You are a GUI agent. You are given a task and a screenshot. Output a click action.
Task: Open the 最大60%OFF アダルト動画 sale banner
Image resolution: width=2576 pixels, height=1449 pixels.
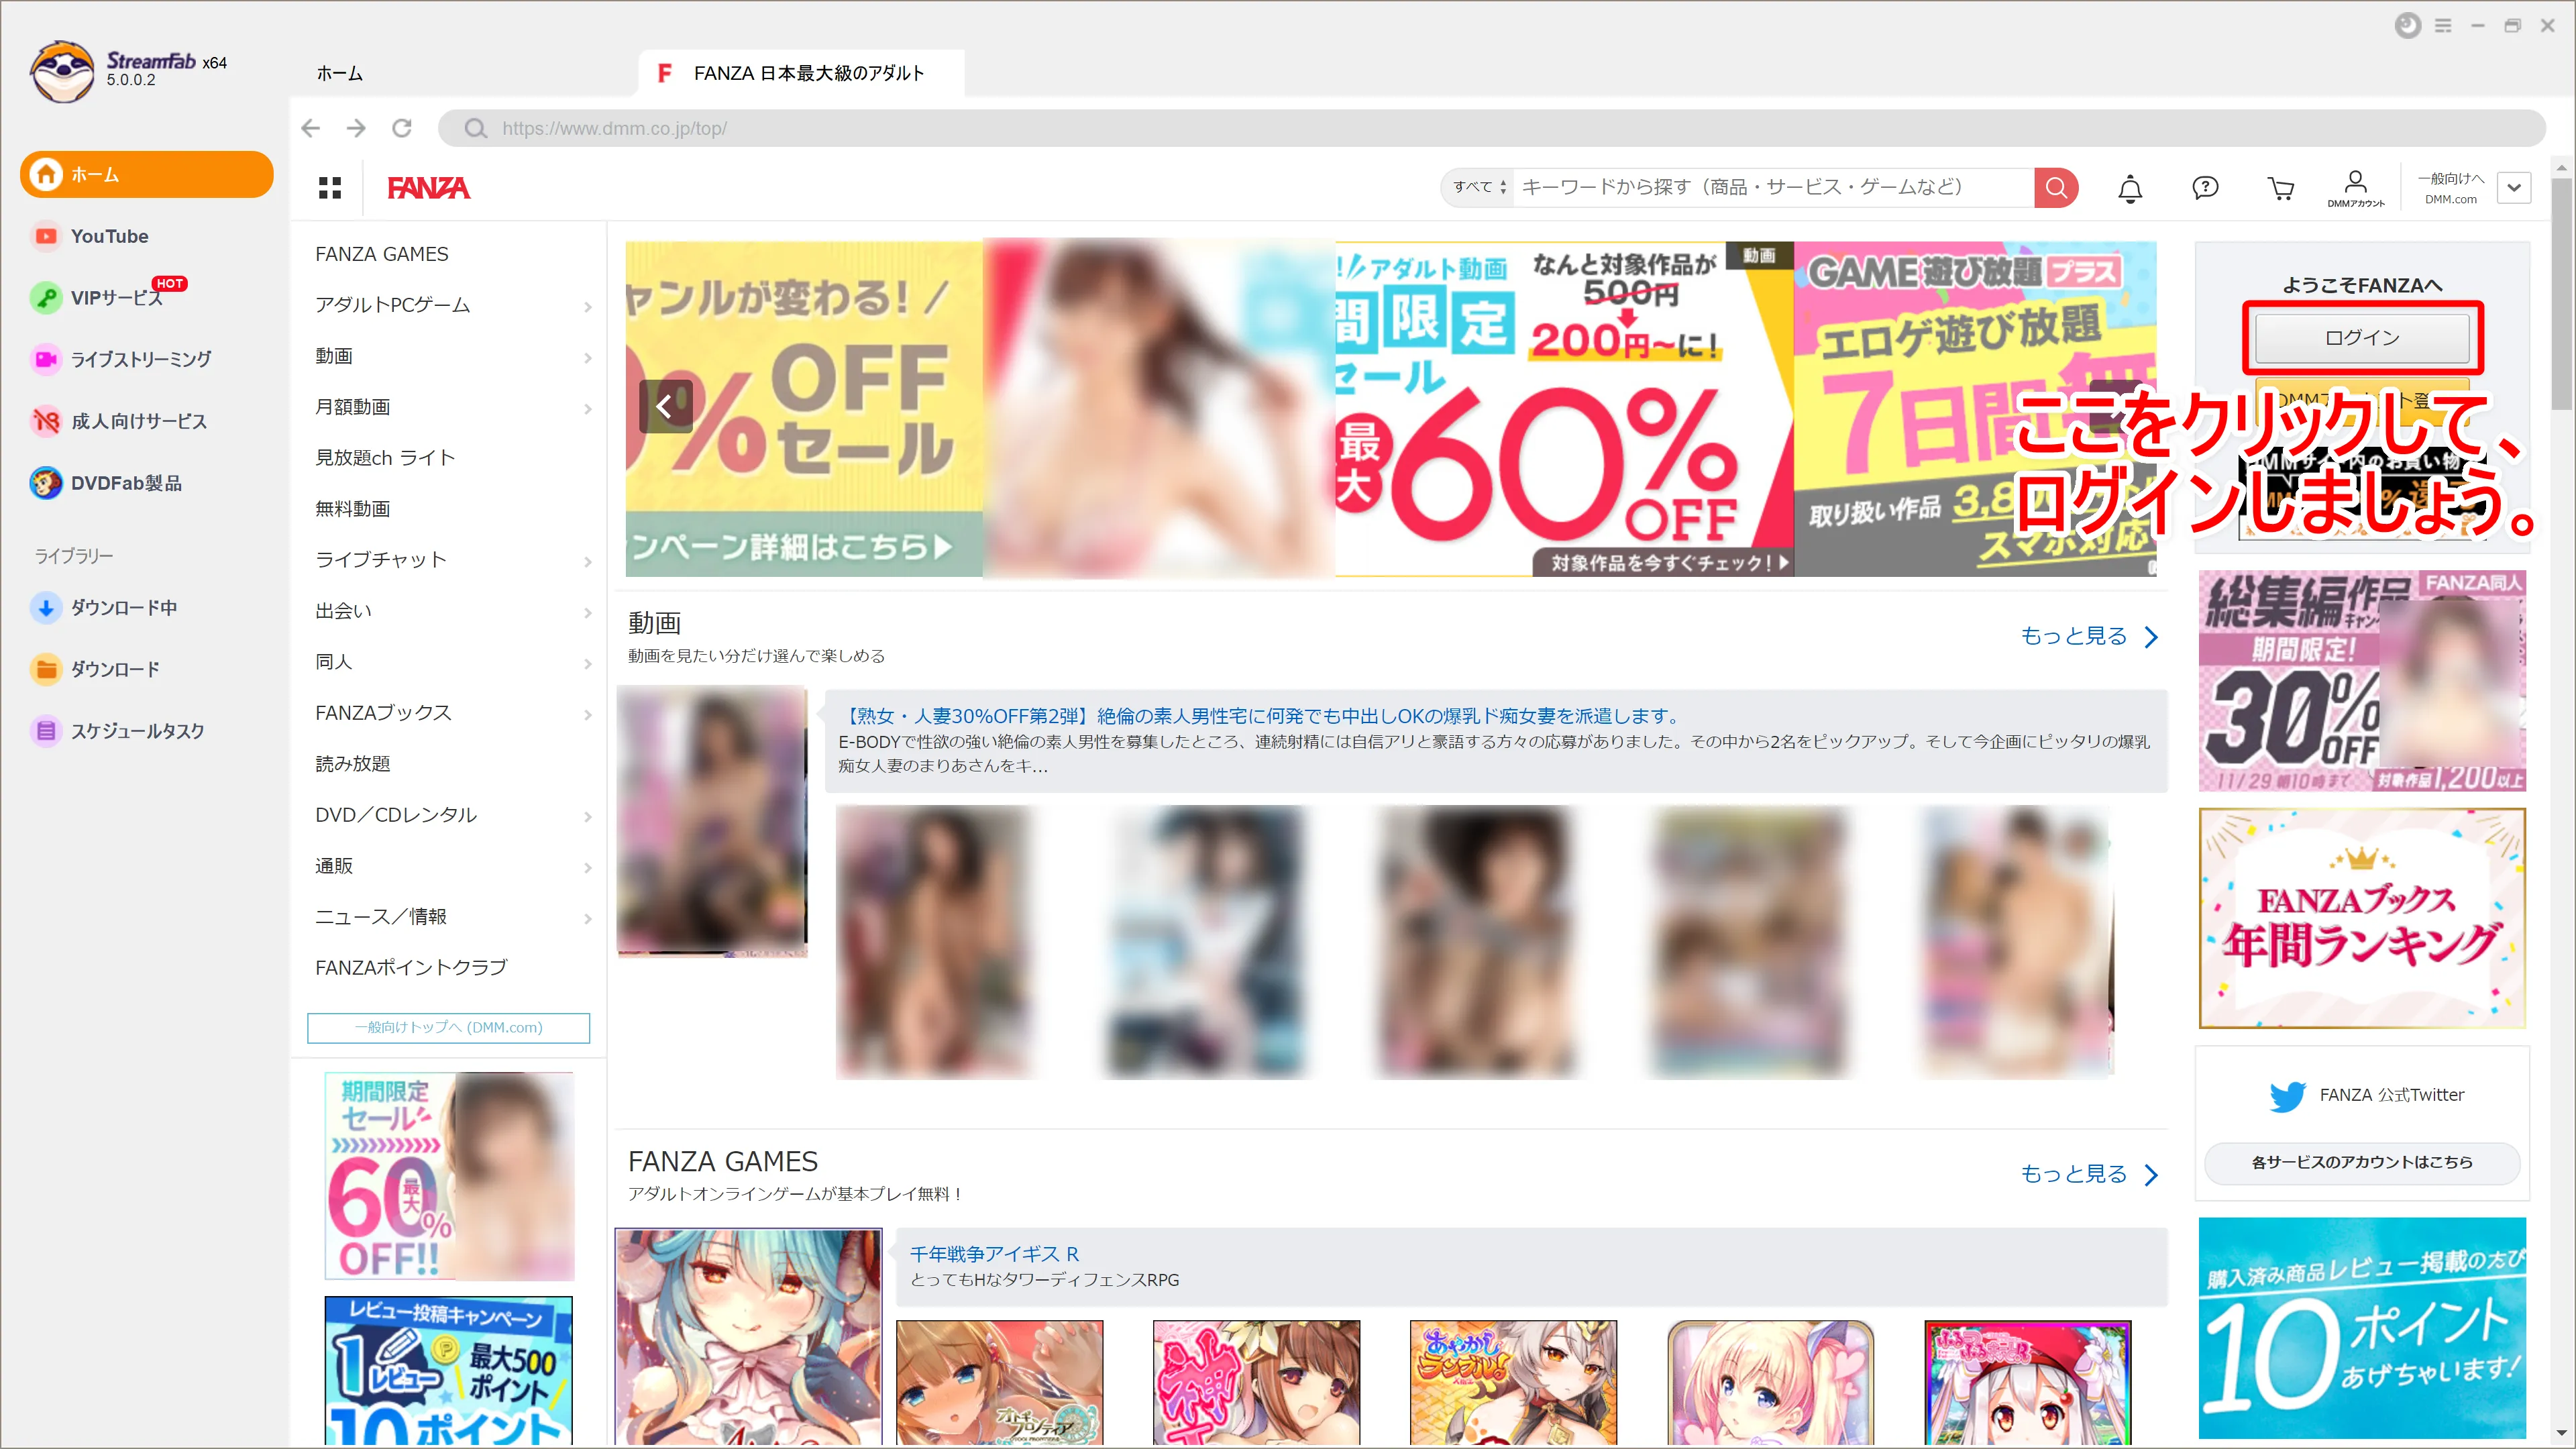pyautogui.click(x=1564, y=409)
